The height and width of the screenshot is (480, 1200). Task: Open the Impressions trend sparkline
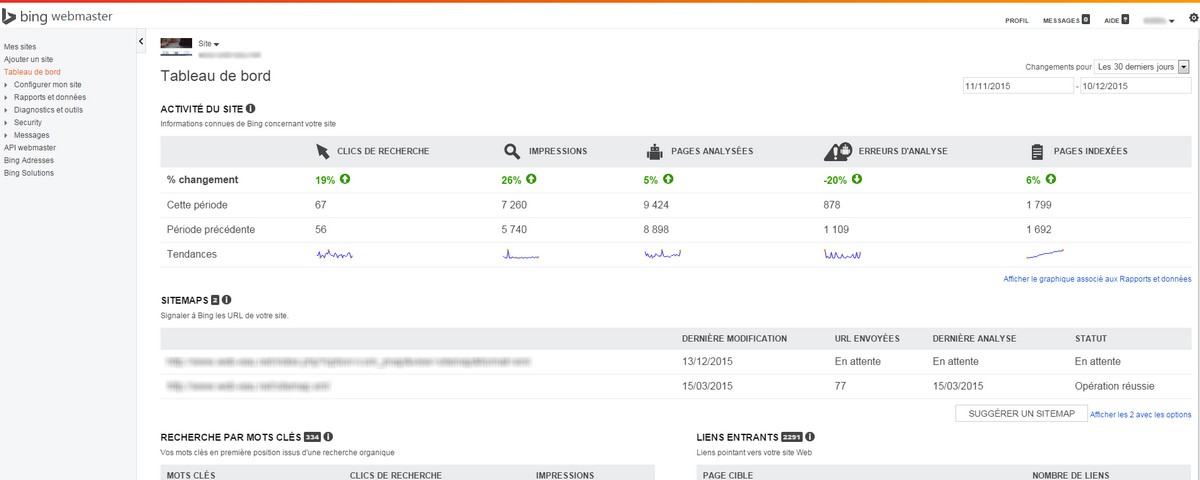coord(521,255)
